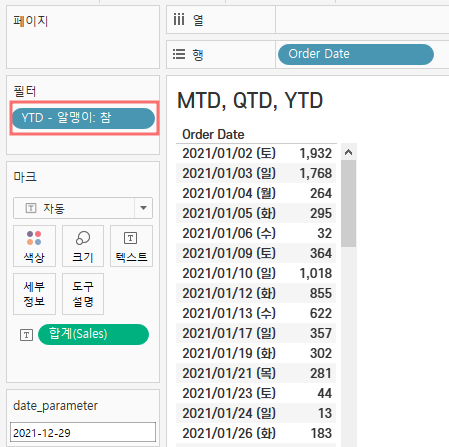Select the row 2021/01/26 (화)

[x=256, y=433]
